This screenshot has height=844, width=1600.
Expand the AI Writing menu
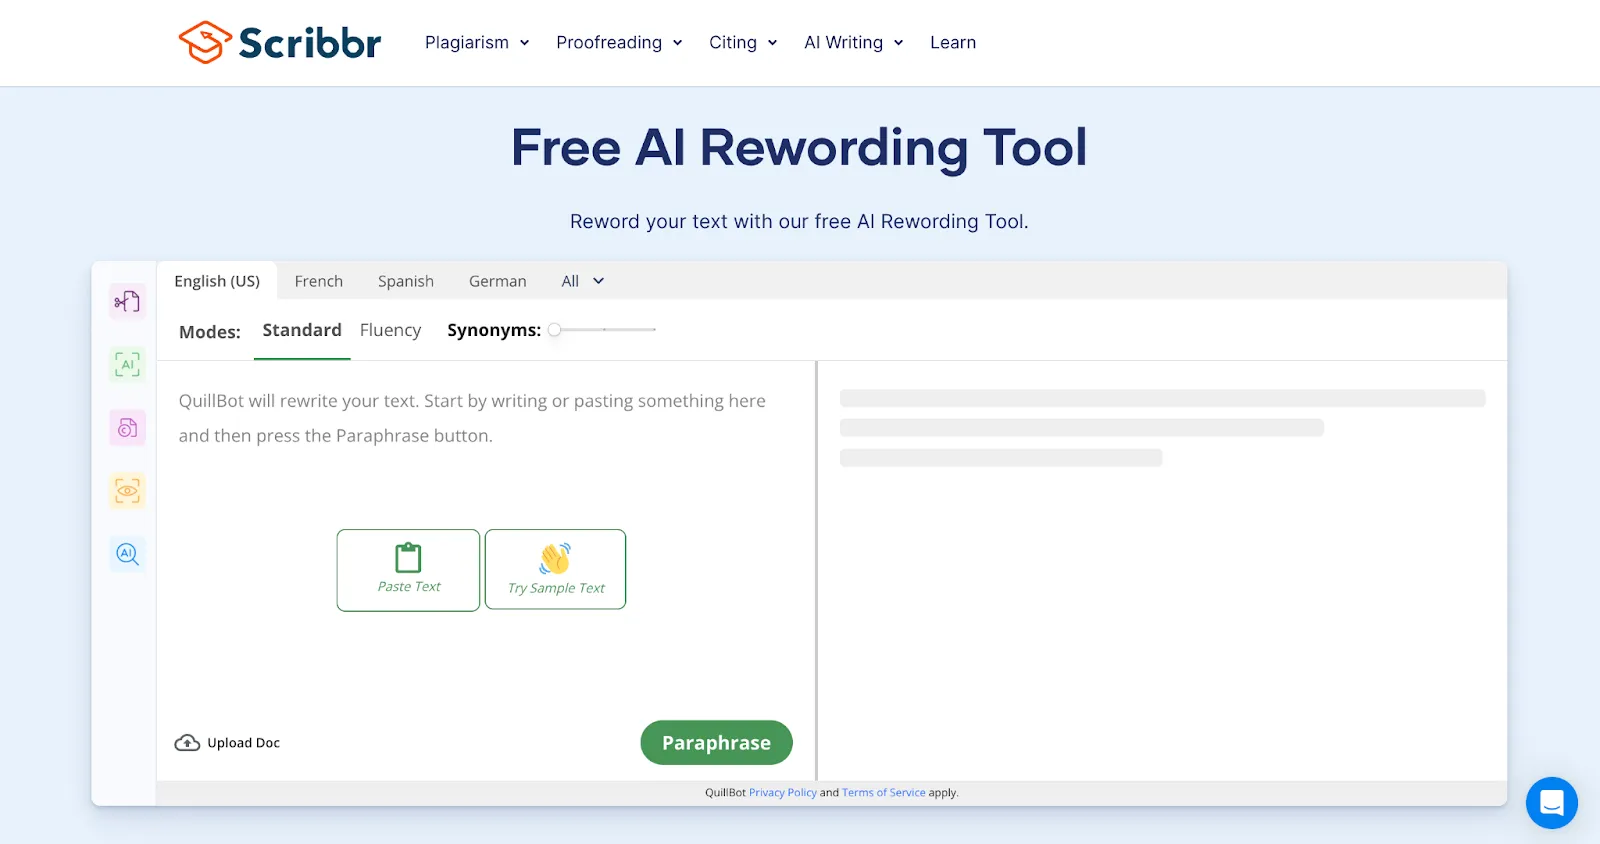tap(854, 43)
